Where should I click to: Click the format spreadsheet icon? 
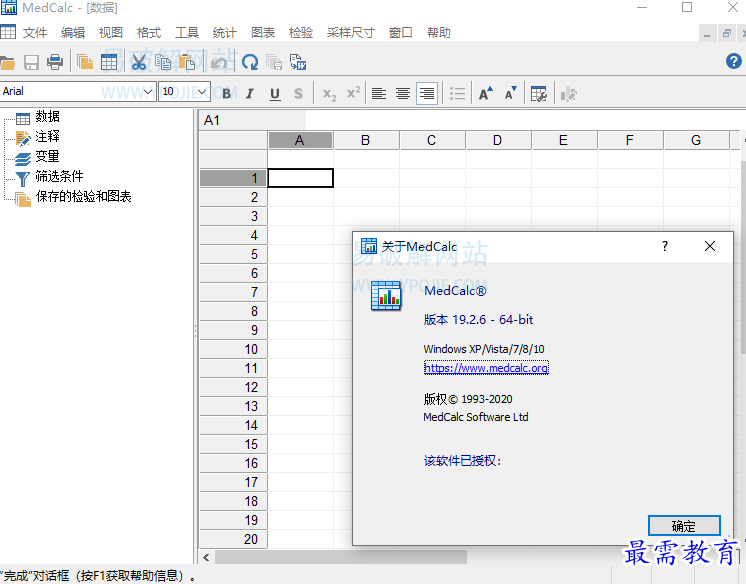point(539,94)
